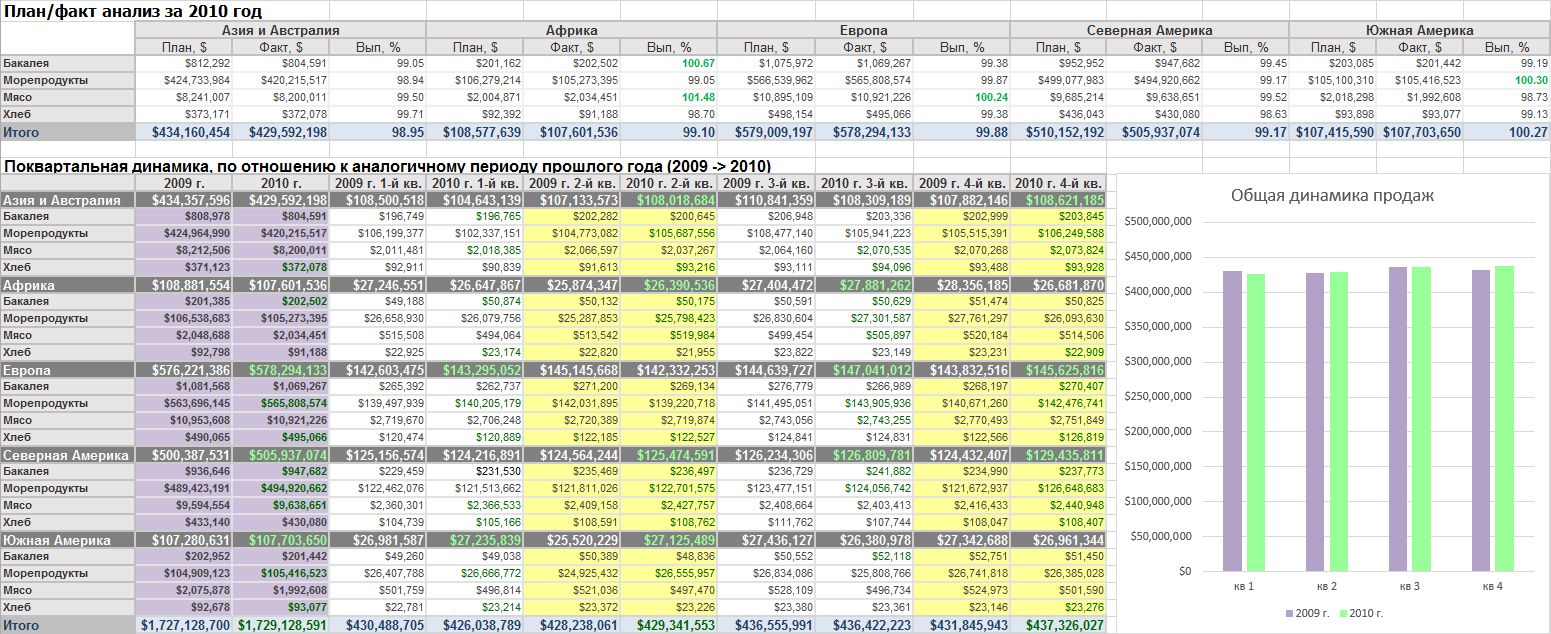The image size is (1551, 634).
Task: Click the '2009 г. 1-й кв.' column header
Action: tap(379, 183)
